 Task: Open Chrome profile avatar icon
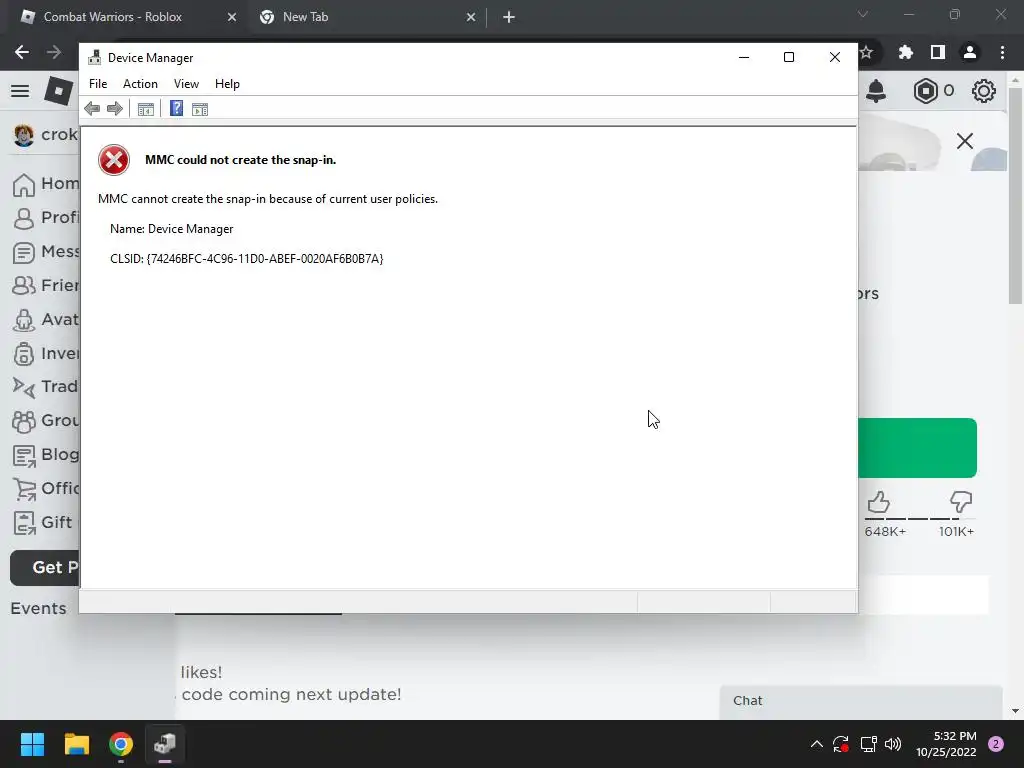point(970,52)
